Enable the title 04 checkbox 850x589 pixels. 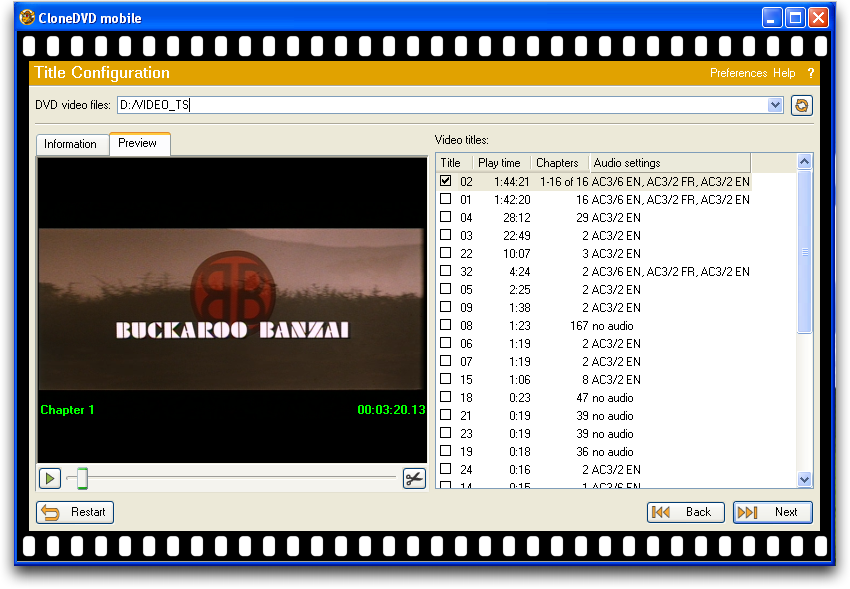pos(446,217)
